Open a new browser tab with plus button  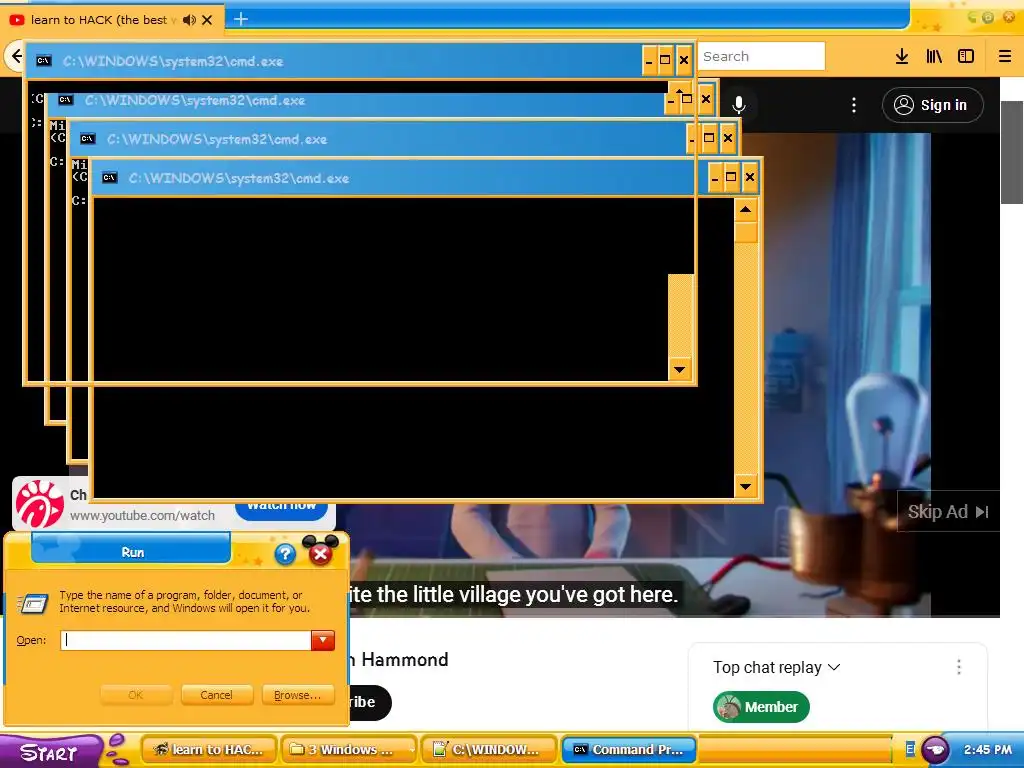point(241,19)
